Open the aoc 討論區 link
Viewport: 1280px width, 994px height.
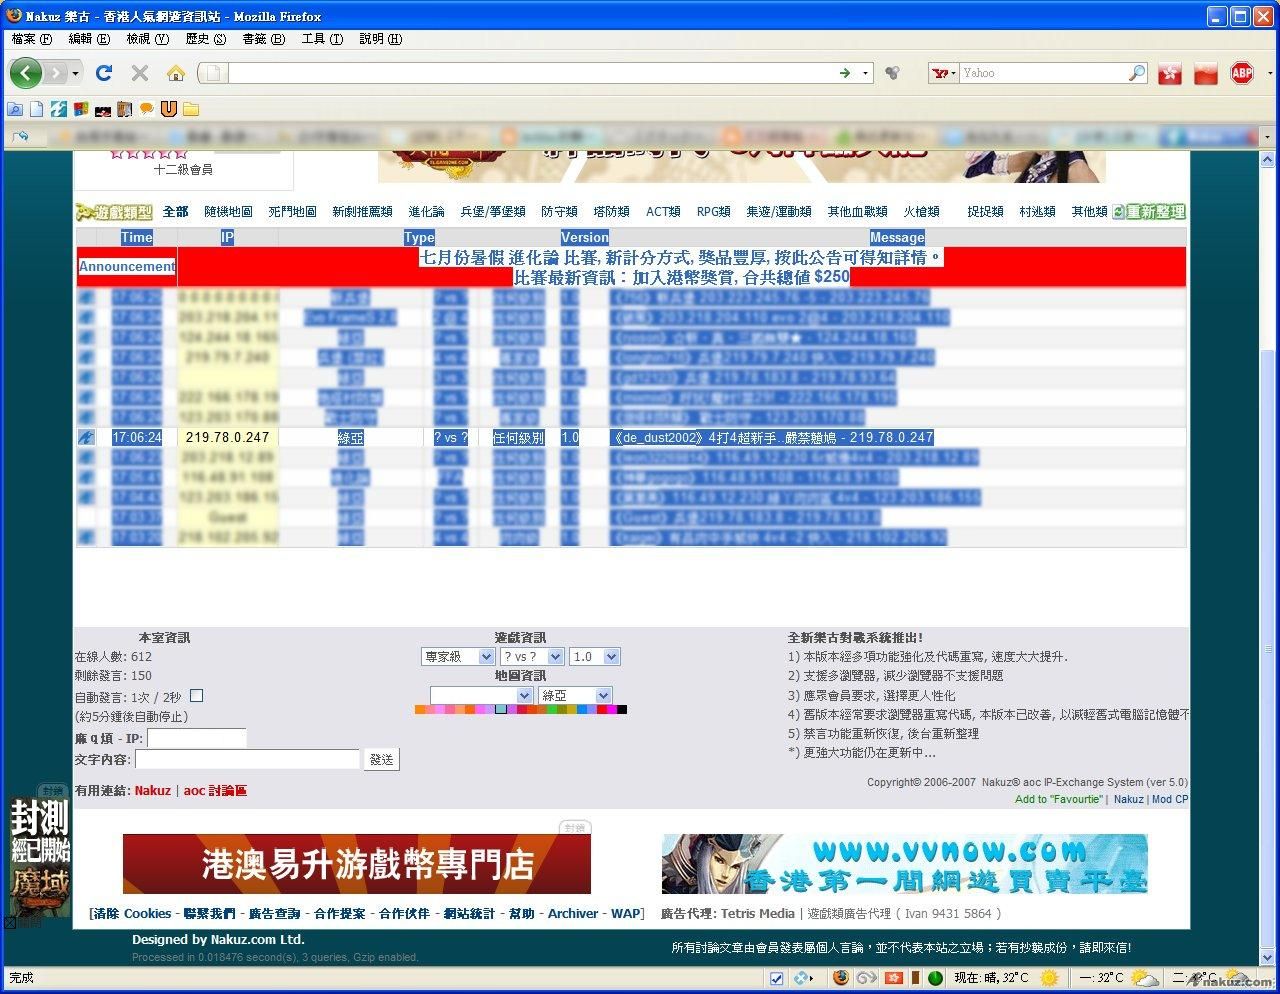pos(215,790)
